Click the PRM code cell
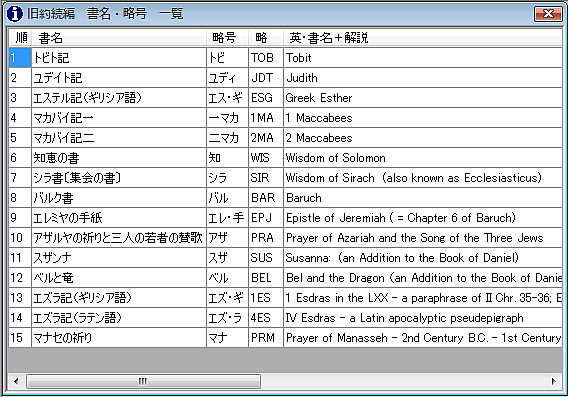This screenshot has height=397, width=568. point(266,338)
